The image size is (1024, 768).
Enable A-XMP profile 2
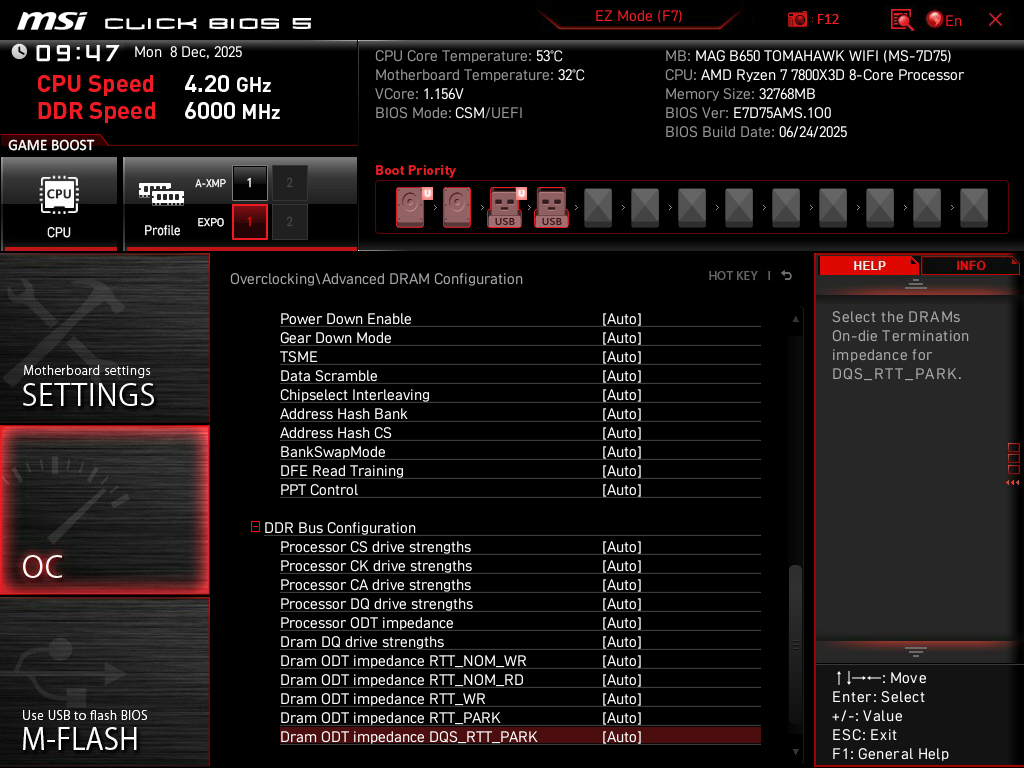pyautogui.click(x=289, y=183)
